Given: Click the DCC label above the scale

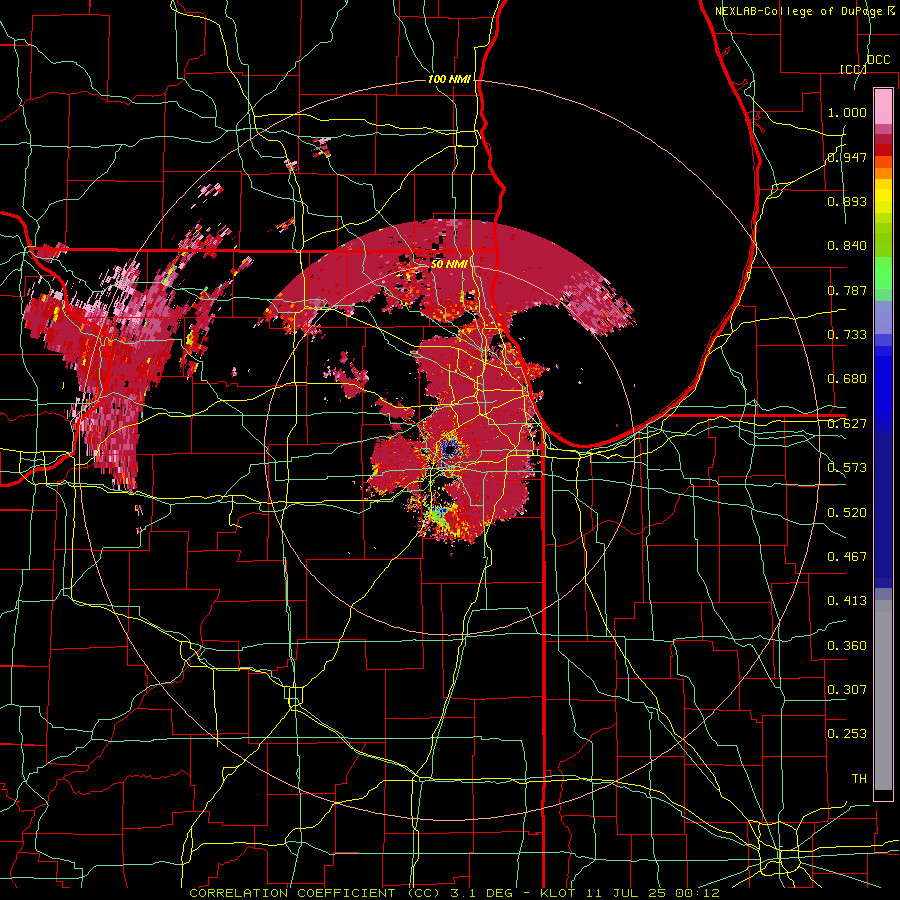Looking at the screenshot, I should tap(878, 60).
